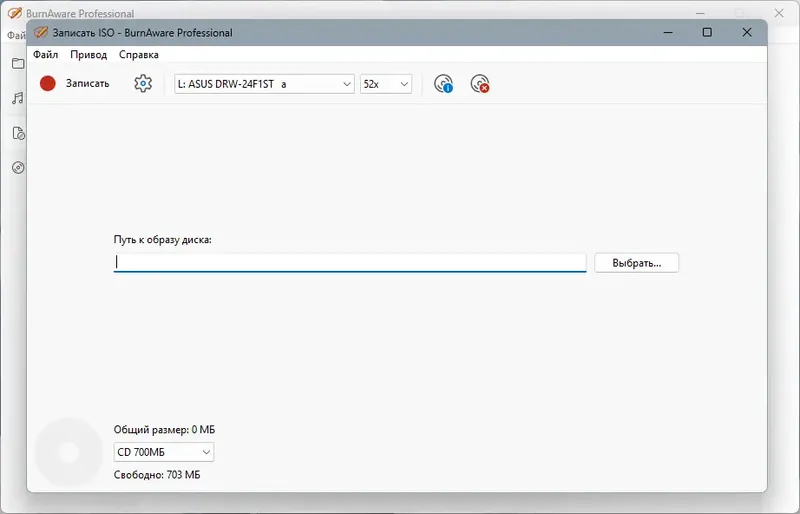Click the red Записать burn button

[74, 84]
